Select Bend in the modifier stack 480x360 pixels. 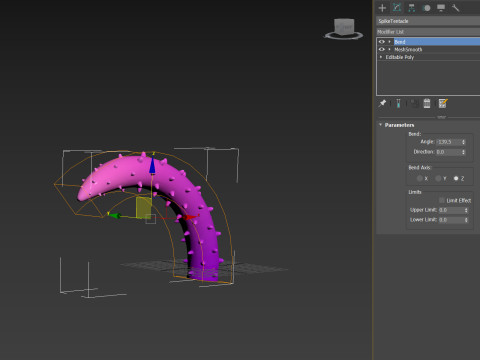tap(437, 42)
